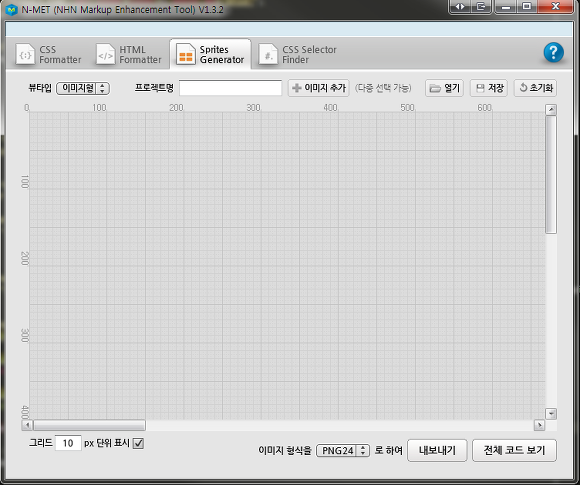This screenshot has width=580, height=485.
Task: Click the title bar icon beside the arrows
Action: point(481,6)
